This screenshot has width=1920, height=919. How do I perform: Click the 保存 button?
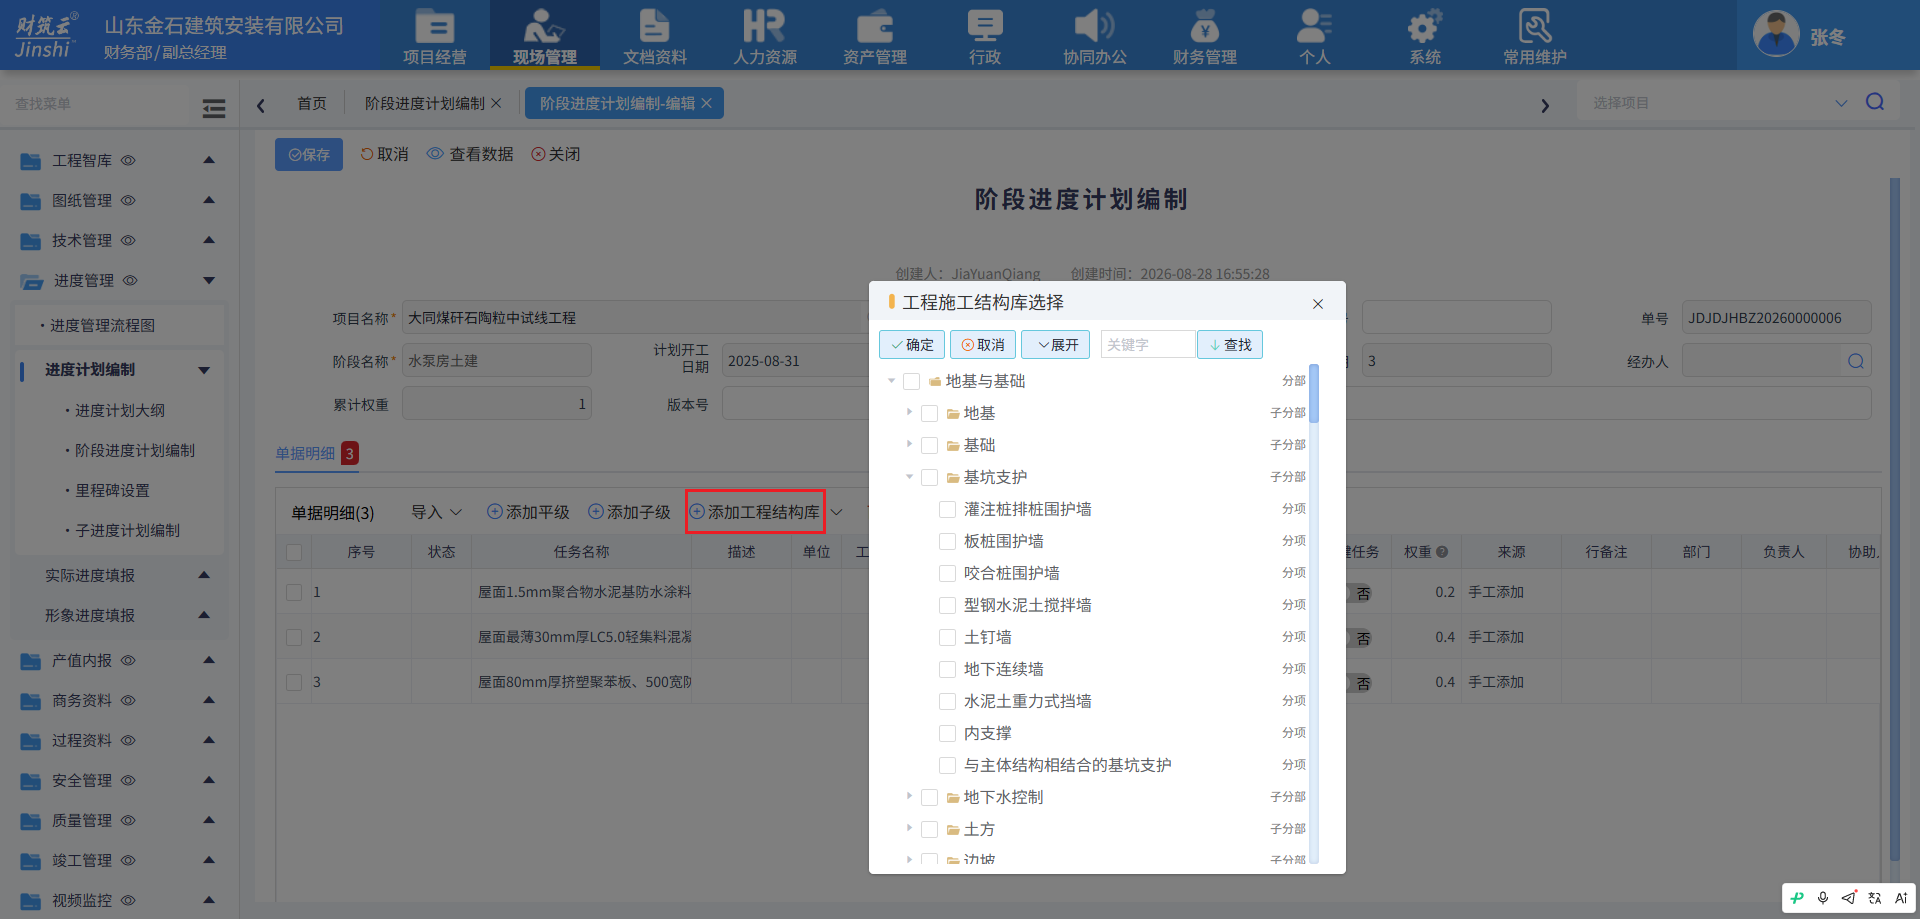[309, 154]
